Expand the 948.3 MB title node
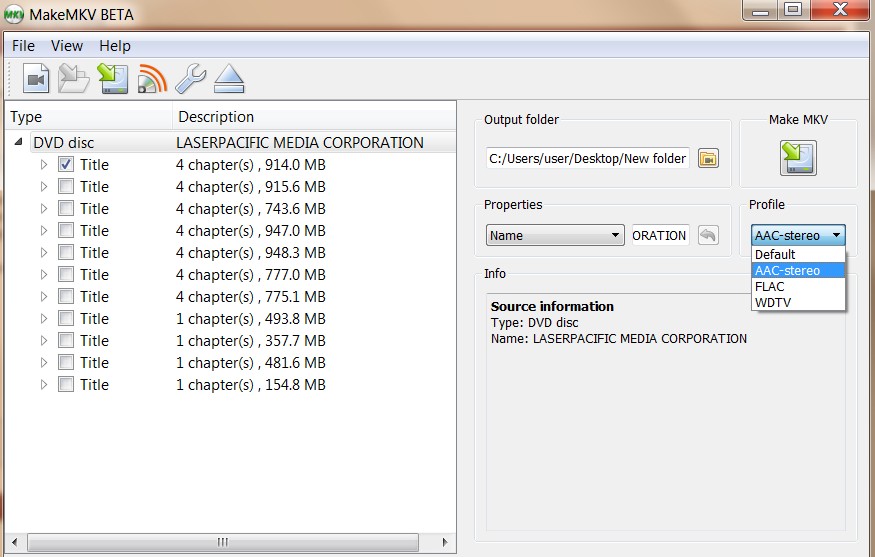875x557 pixels. click(44, 253)
